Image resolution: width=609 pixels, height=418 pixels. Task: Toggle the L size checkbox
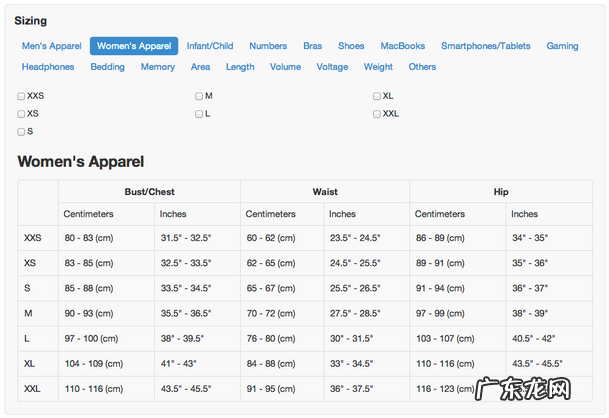(199, 114)
